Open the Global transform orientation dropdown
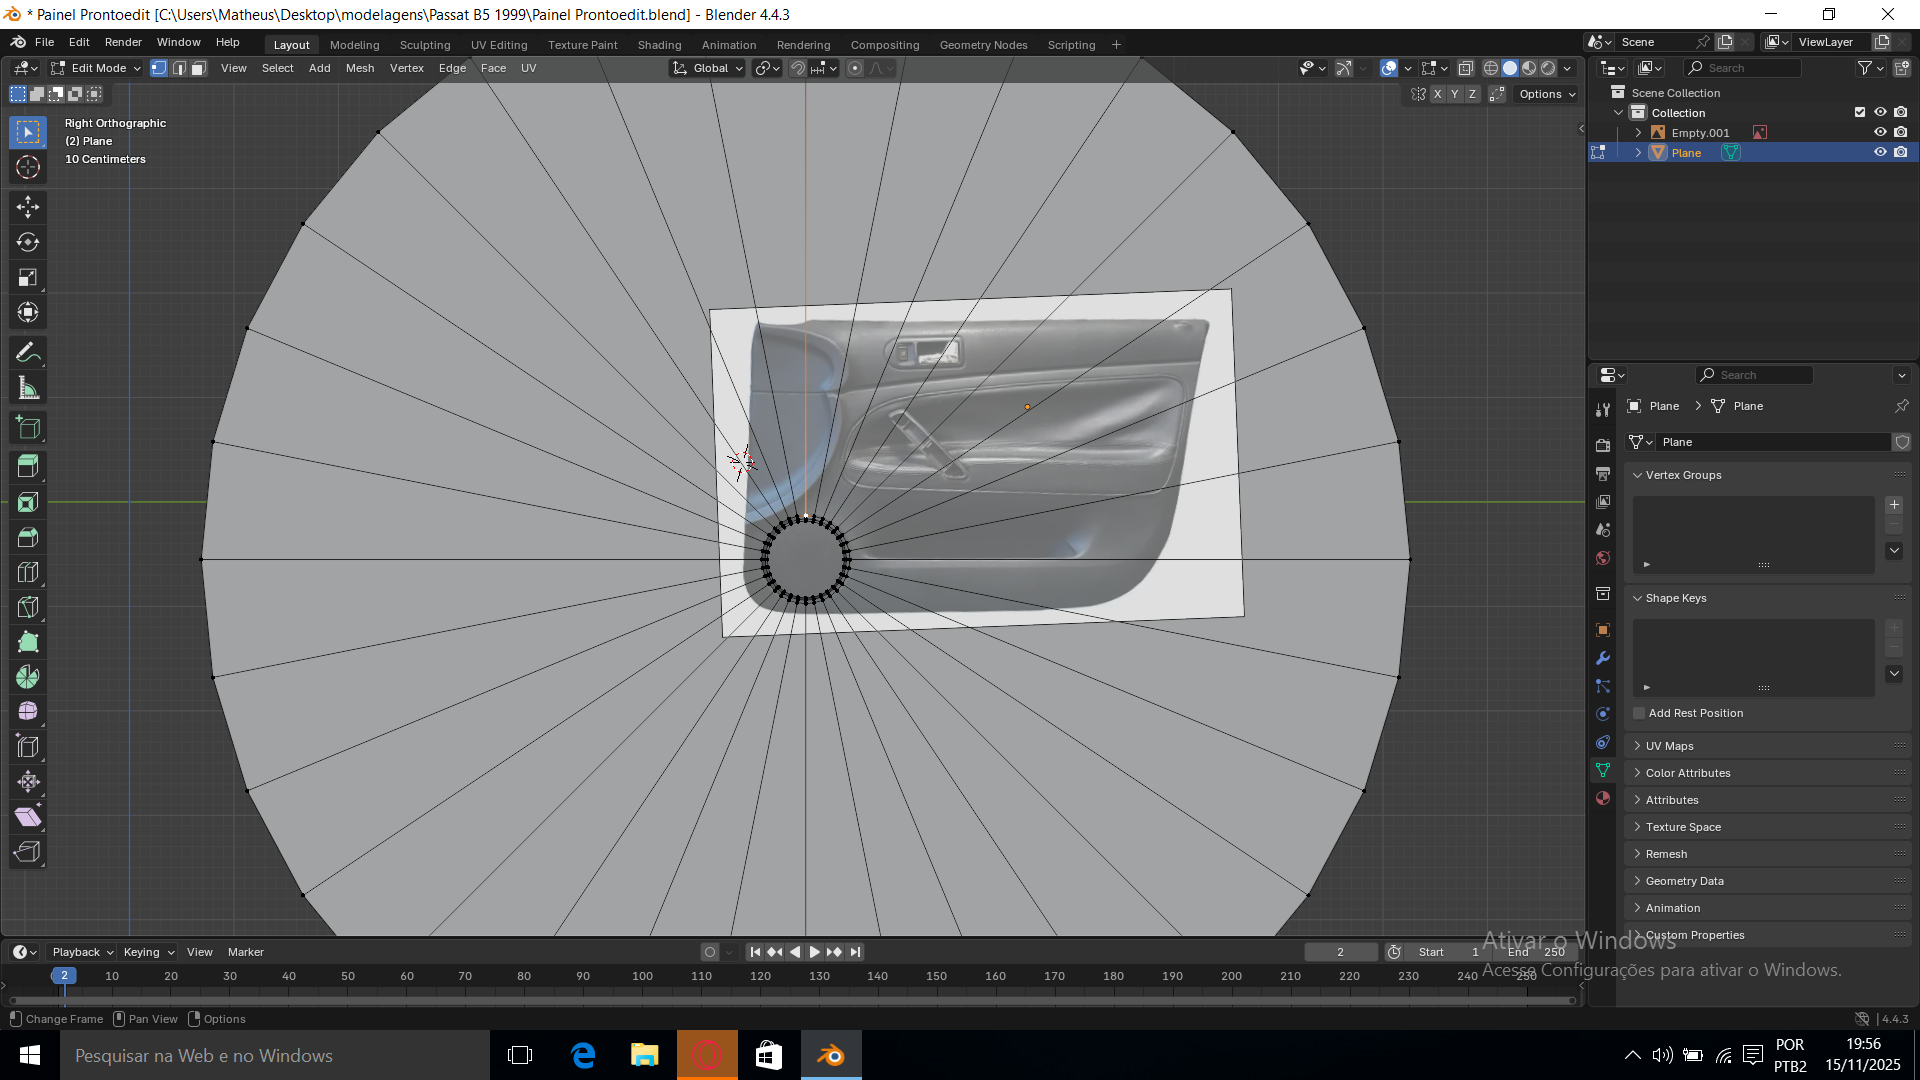The height and width of the screenshot is (1080, 1920). [708, 68]
